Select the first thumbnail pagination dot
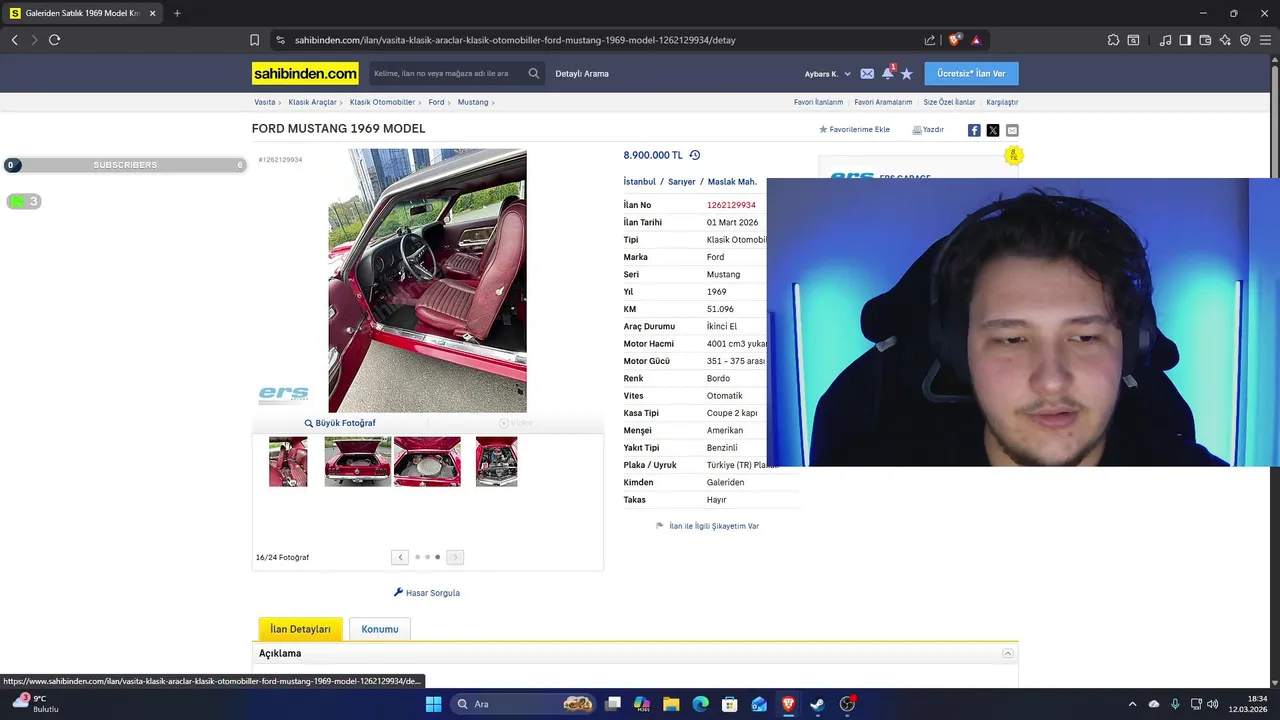The height and width of the screenshot is (720, 1280). coord(417,557)
